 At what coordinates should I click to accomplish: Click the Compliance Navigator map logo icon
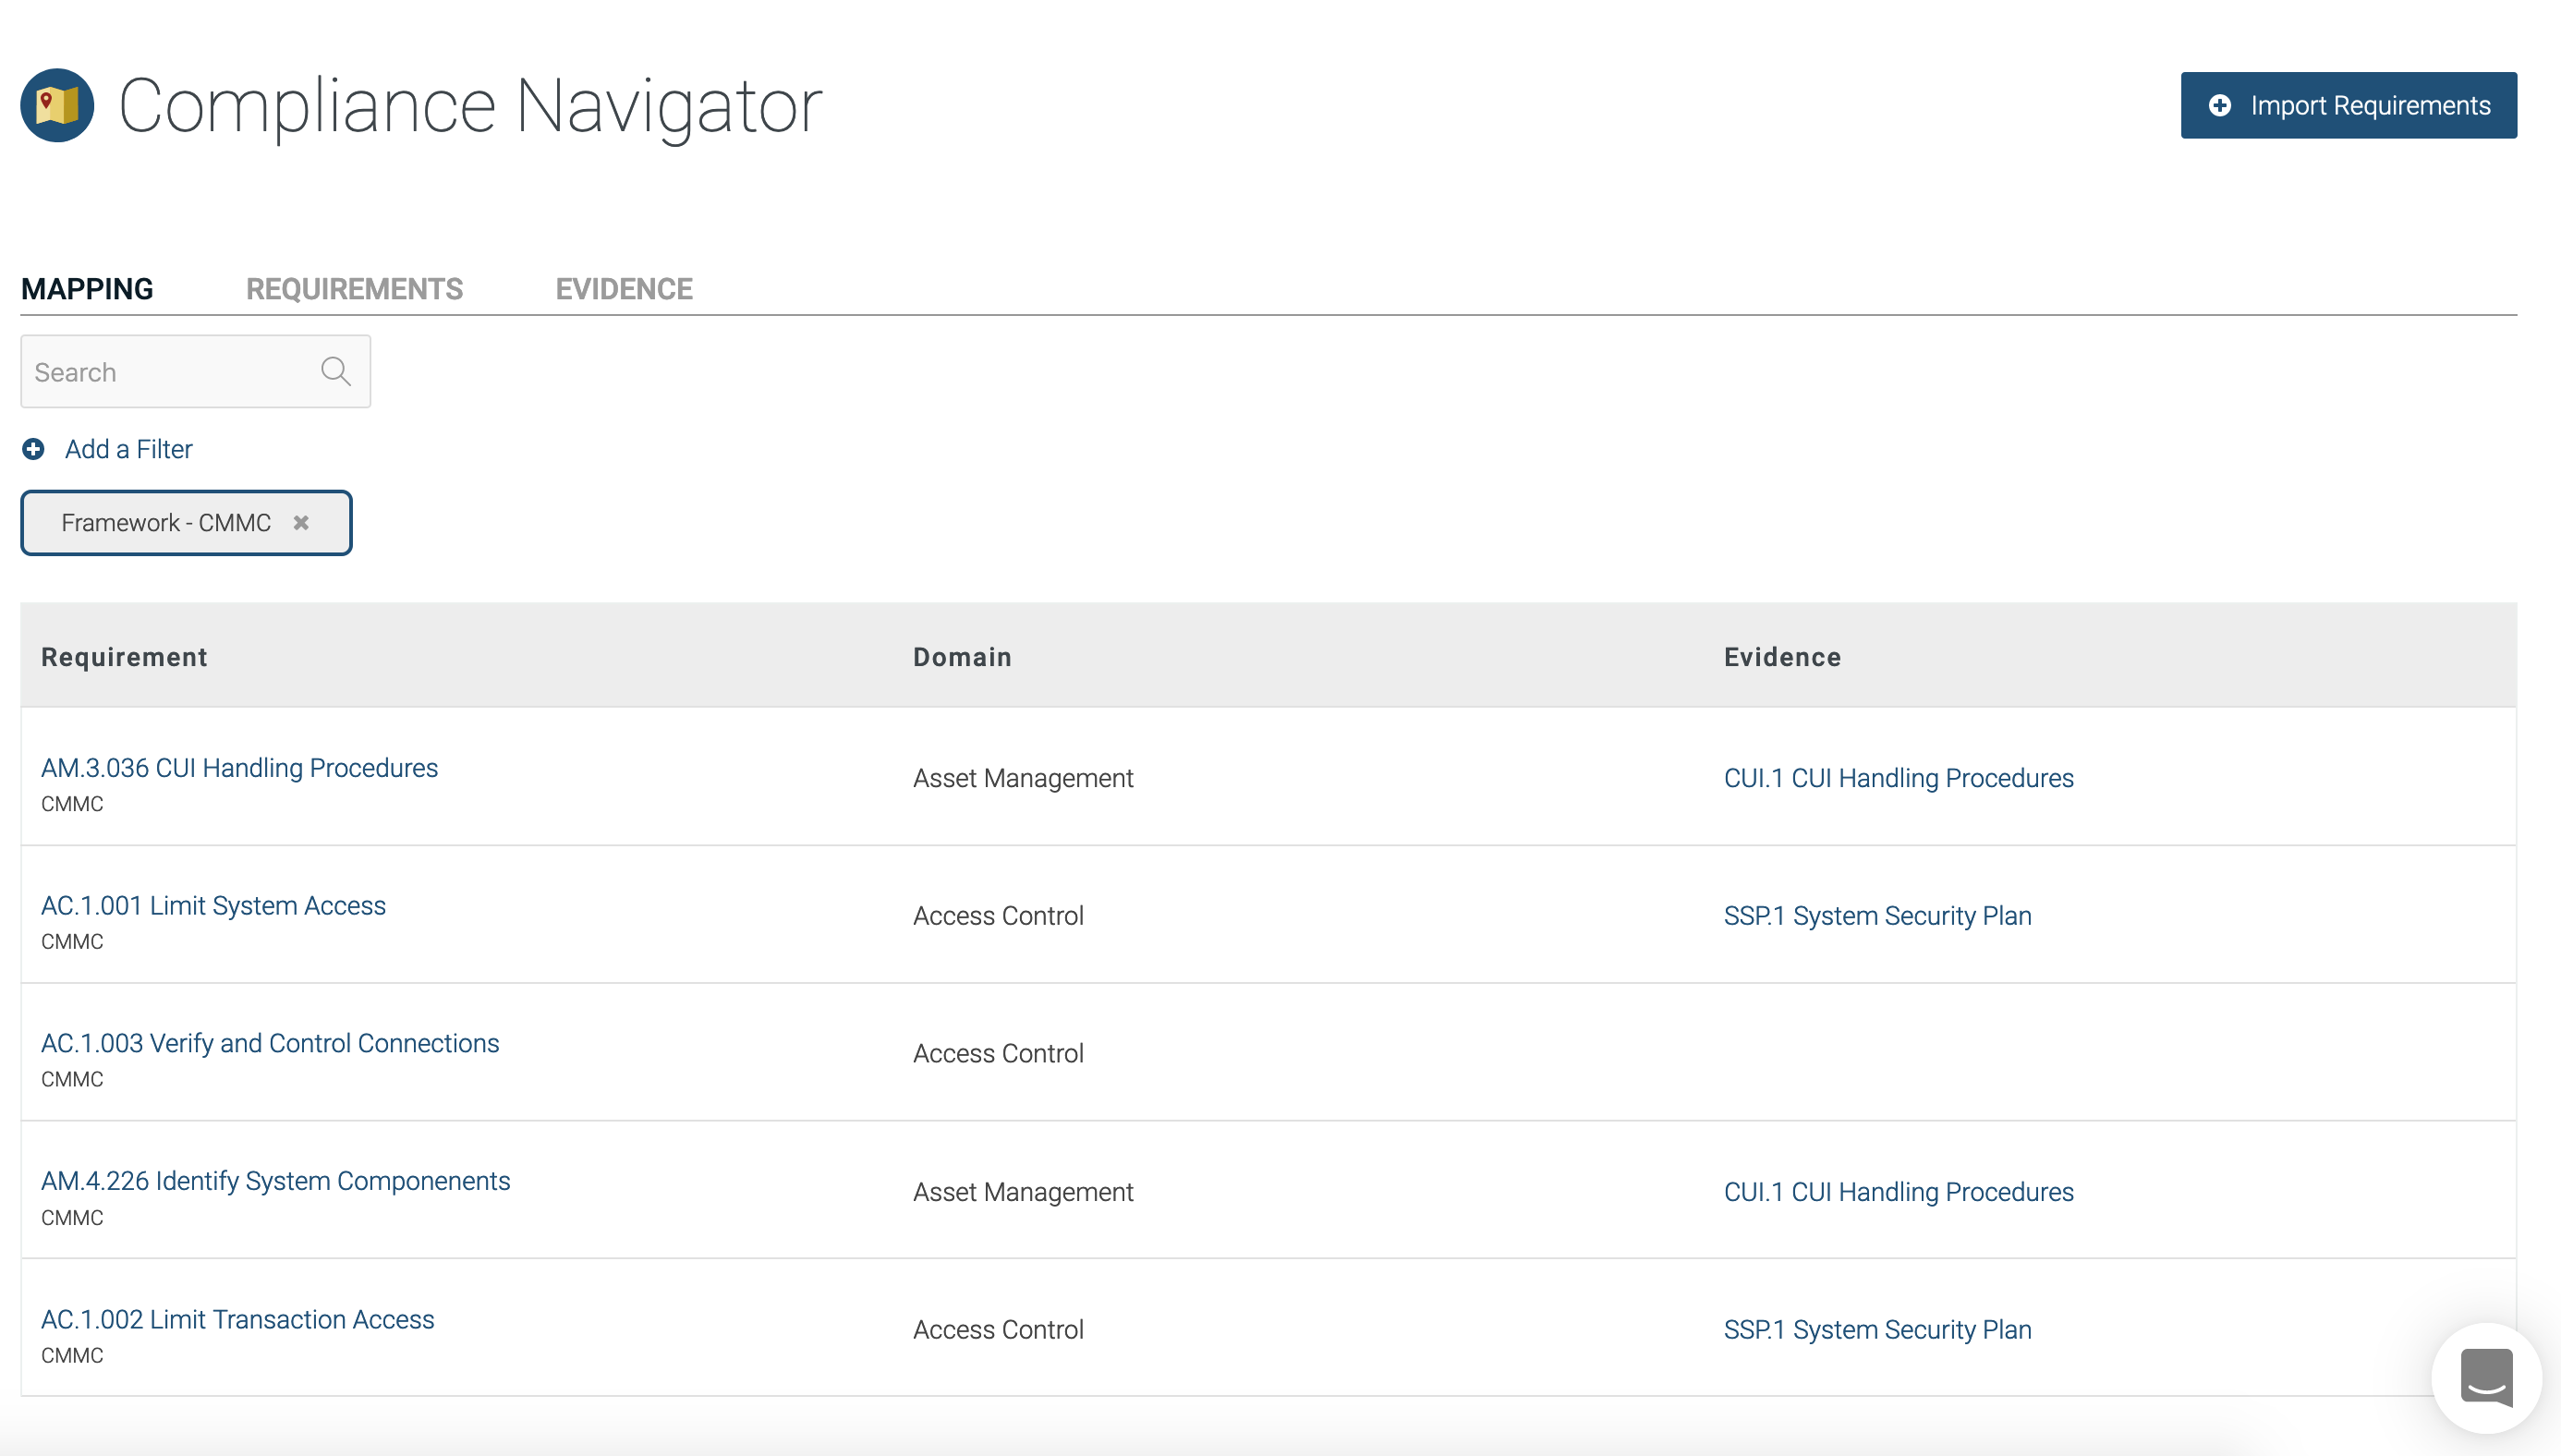[x=57, y=105]
